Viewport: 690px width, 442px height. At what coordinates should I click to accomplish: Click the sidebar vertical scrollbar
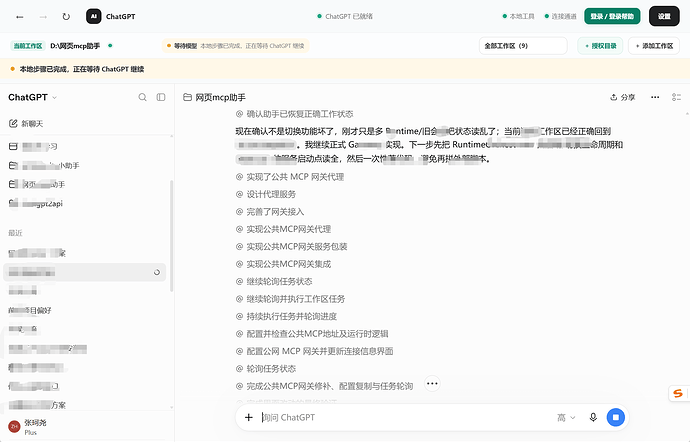click(171, 236)
